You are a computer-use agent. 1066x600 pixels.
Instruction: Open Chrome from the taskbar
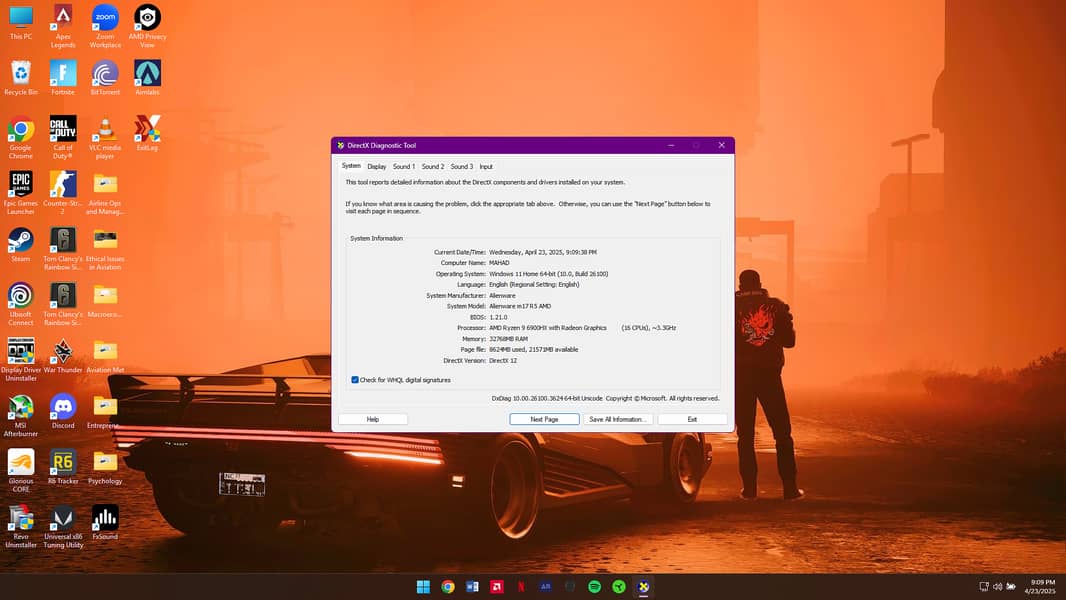point(447,586)
